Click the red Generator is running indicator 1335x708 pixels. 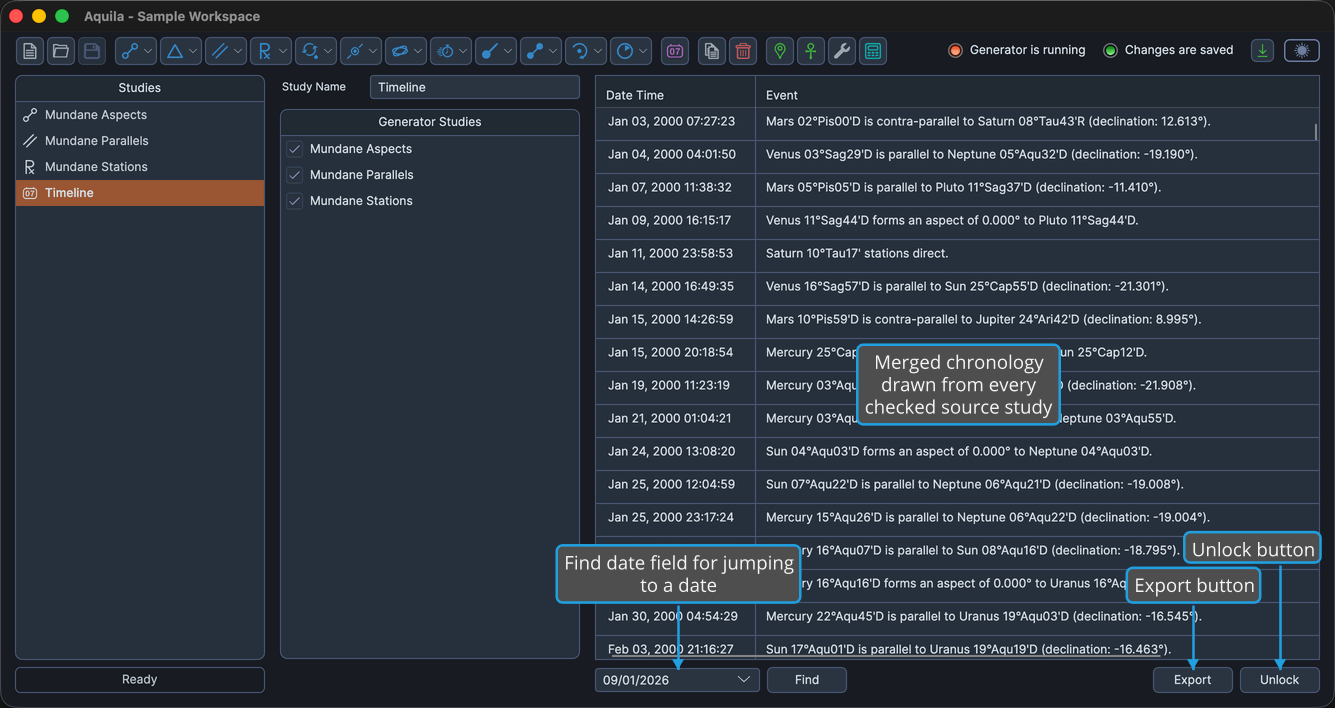point(955,50)
